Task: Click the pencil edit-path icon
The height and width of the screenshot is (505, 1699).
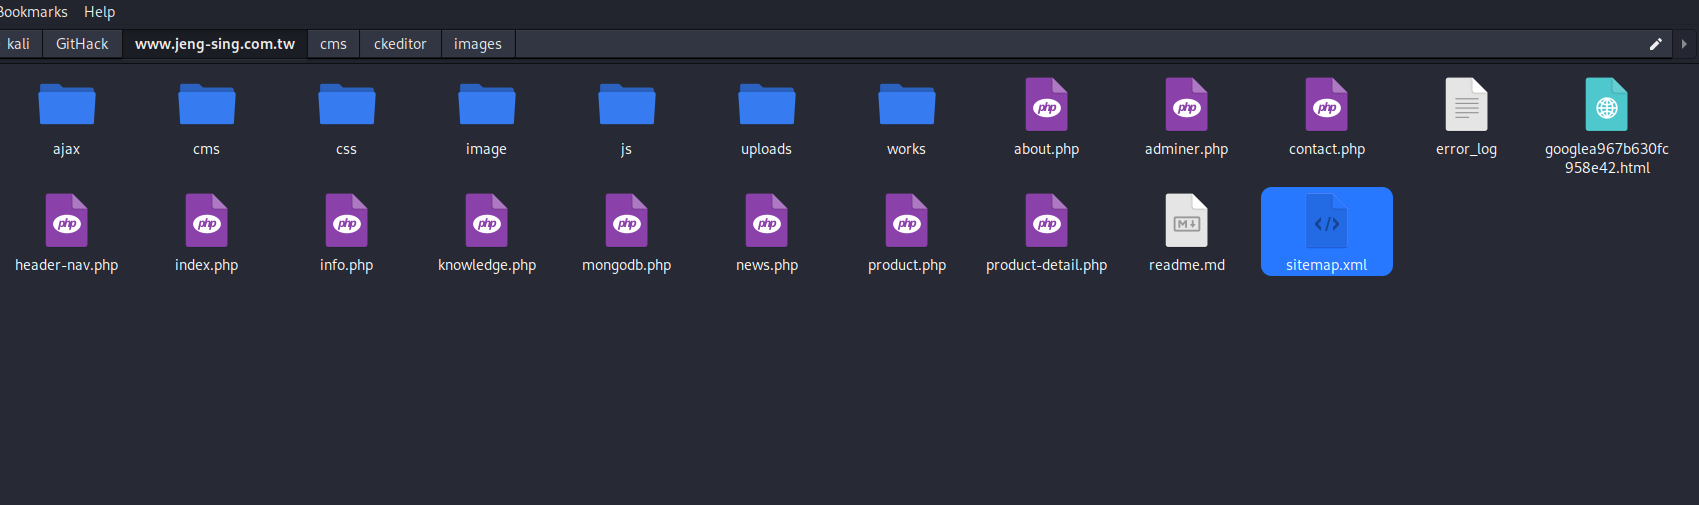Action: pyautogui.click(x=1656, y=44)
